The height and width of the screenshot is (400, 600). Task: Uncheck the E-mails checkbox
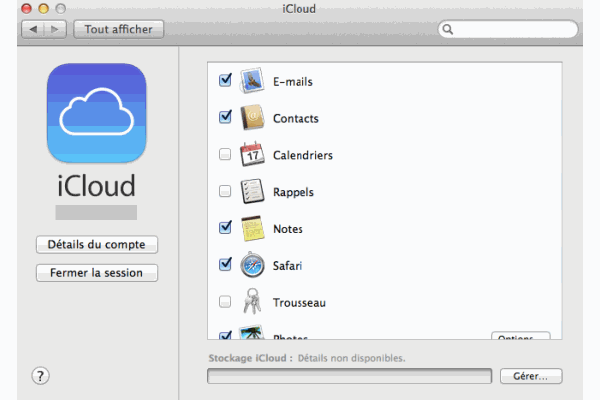225,80
